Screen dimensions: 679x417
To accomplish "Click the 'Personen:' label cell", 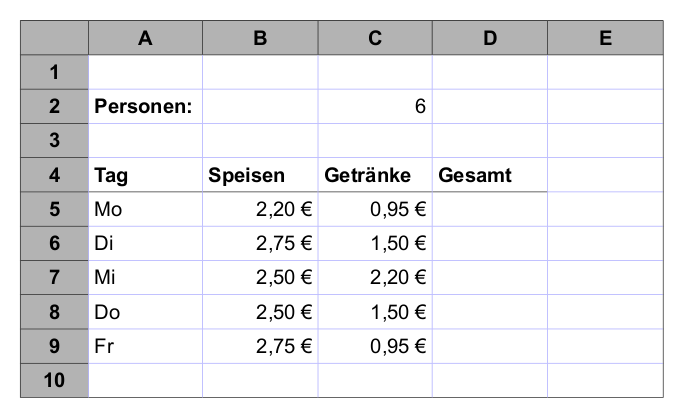I will (x=145, y=106).
